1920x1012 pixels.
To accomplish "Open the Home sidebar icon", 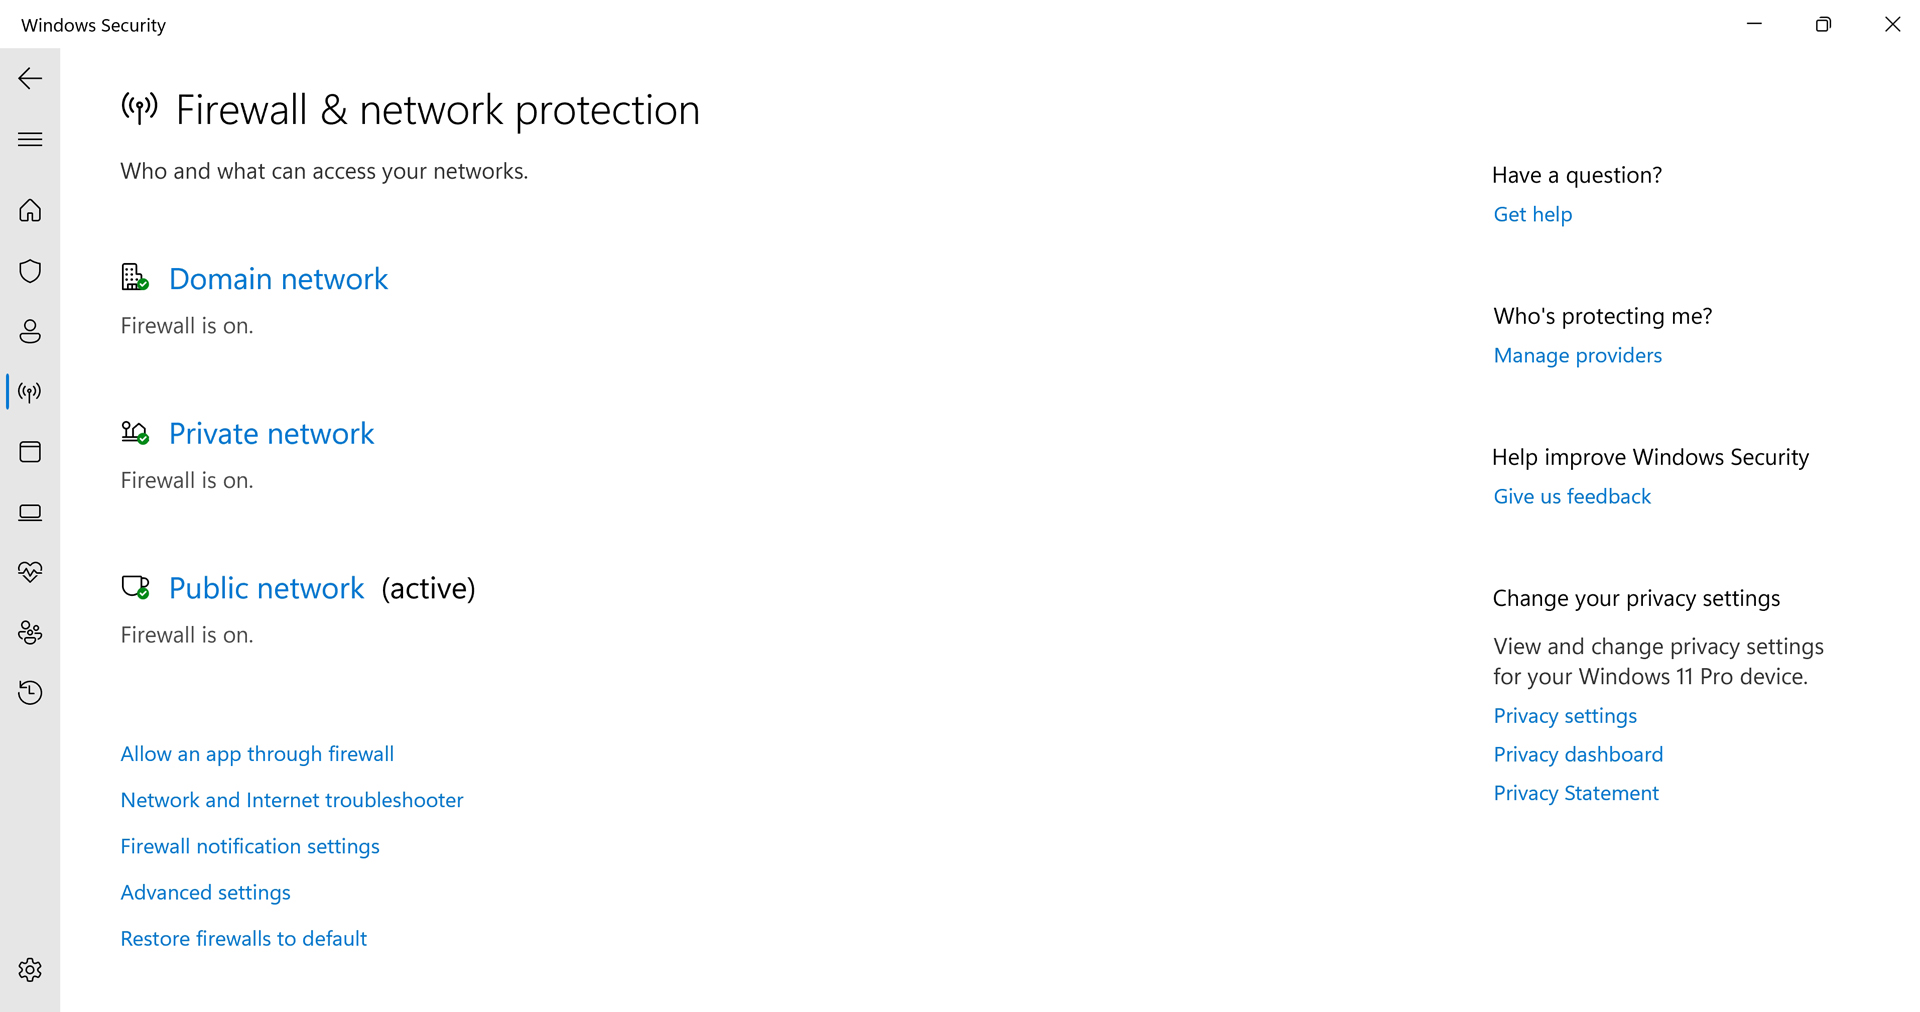I will pos(30,210).
